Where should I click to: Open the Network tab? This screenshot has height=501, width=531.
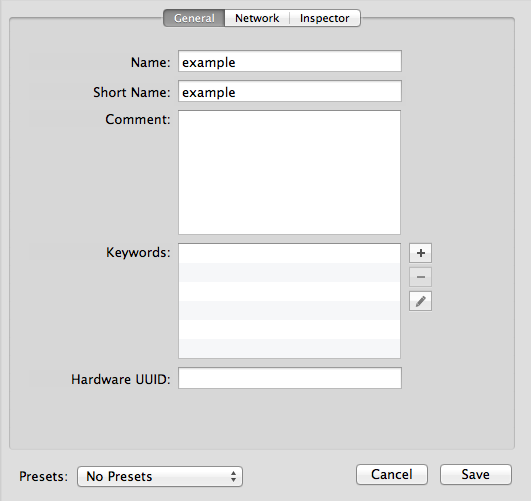[x=257, y=18]
